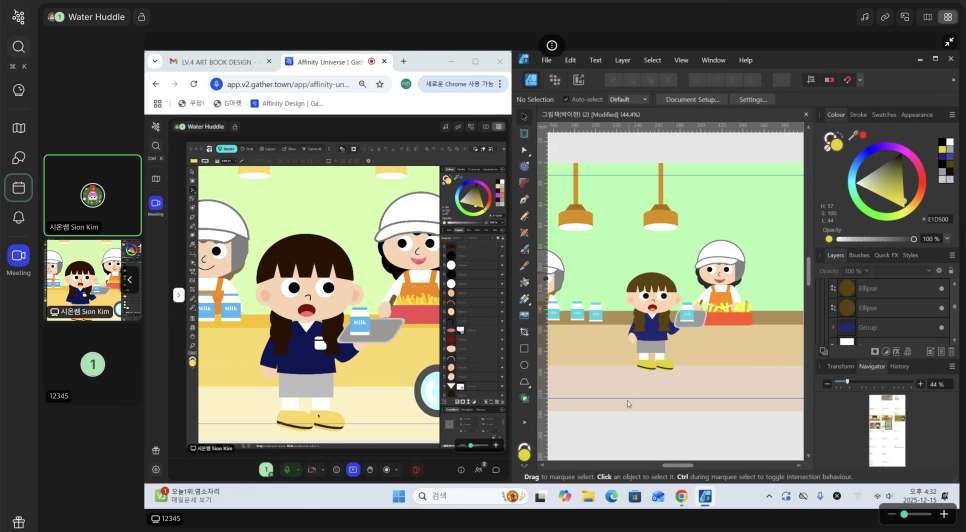This screenshot has width=966, height=532.
Task: Open the File menu
Action: [546, 60]
